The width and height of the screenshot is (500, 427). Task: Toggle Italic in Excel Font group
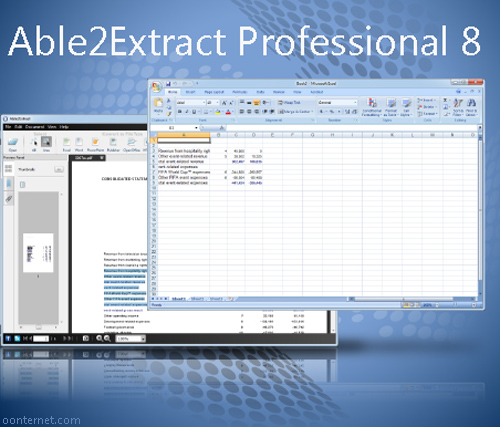[x=187, y=111]
